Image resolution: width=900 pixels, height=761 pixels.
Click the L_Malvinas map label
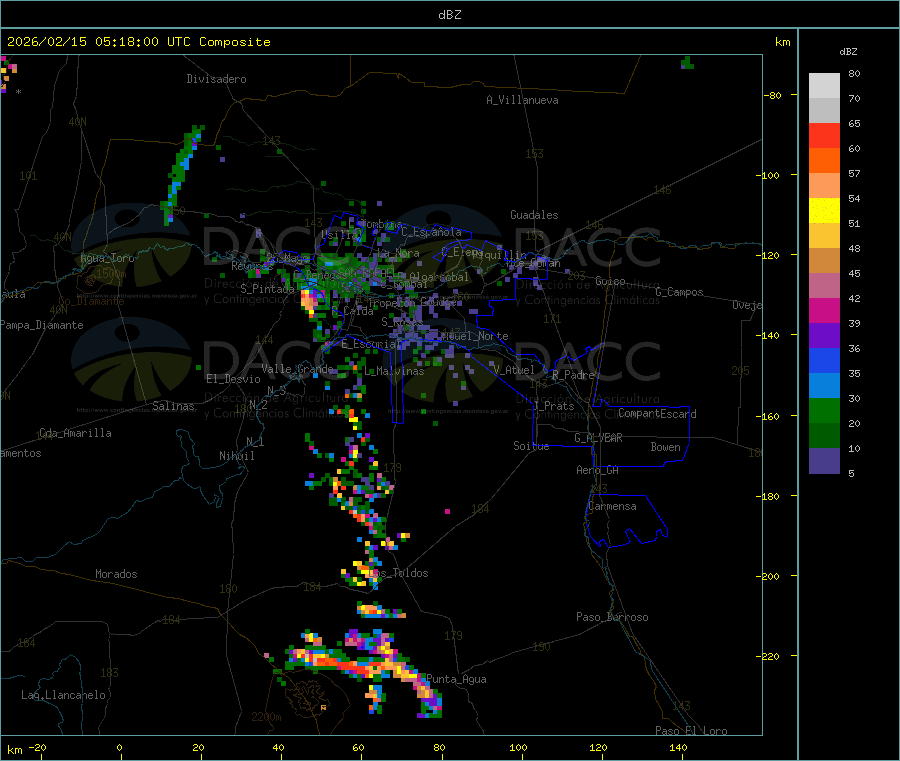(394, 371)
